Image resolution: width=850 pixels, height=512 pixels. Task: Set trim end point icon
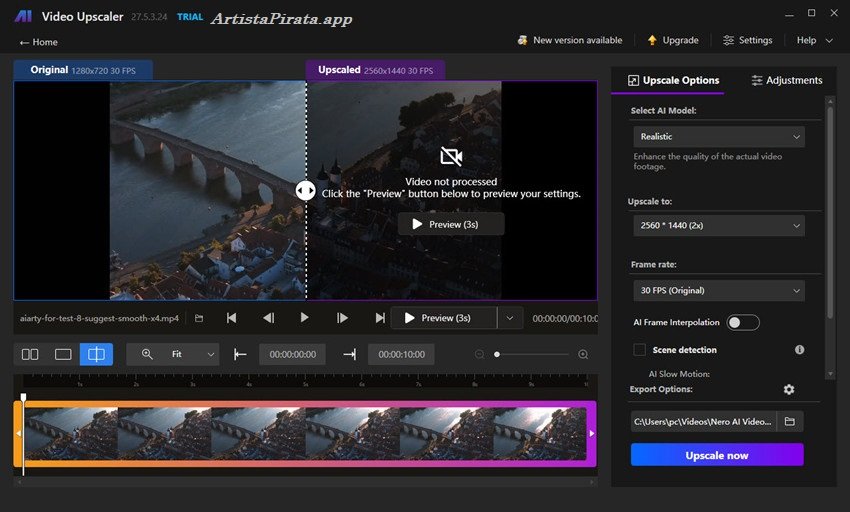click(350, 355)
